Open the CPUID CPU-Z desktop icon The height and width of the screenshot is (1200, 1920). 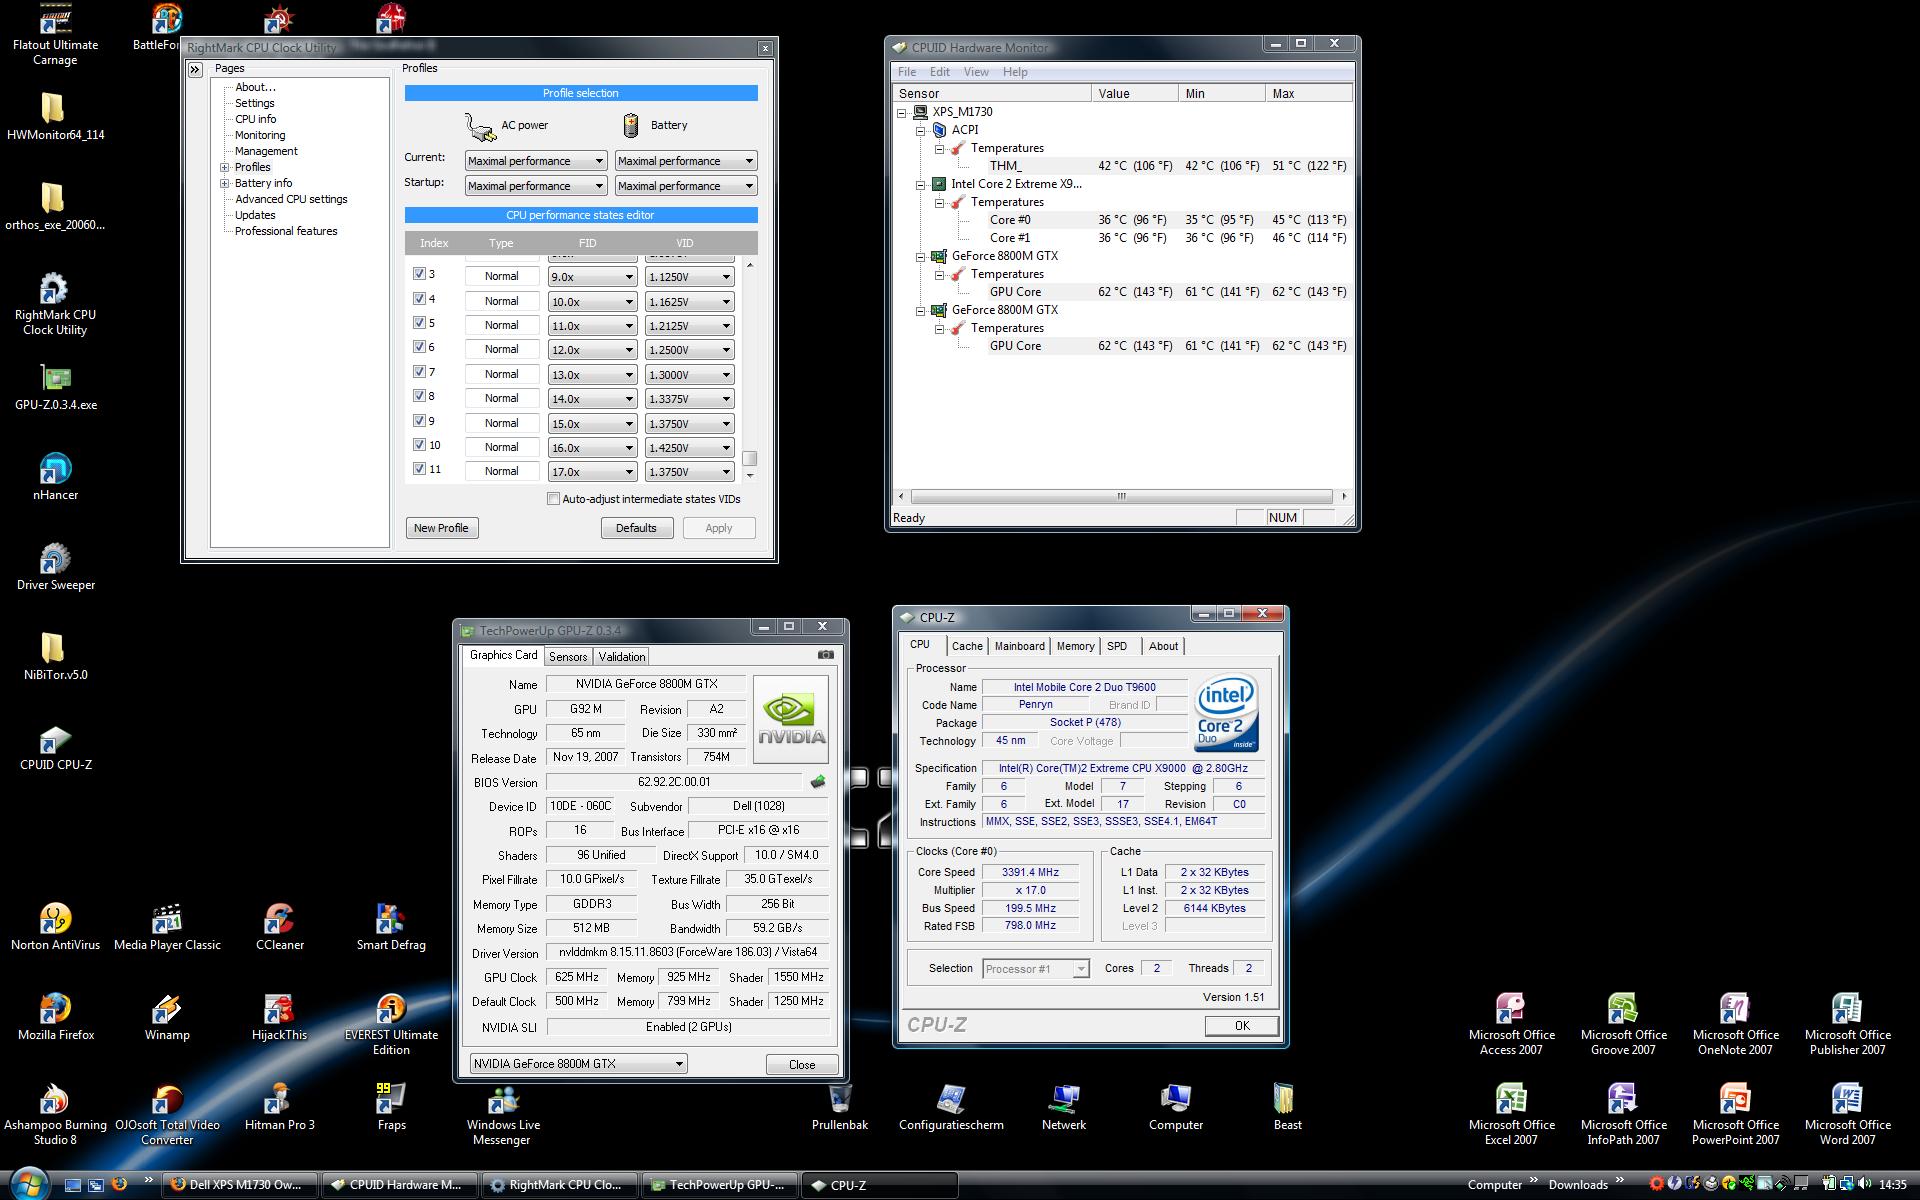tap(55, 747)
